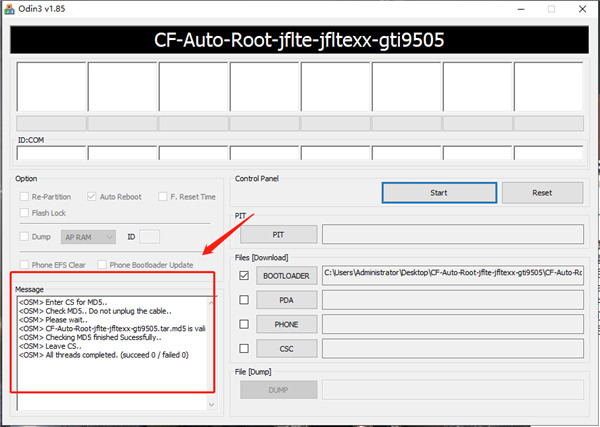Click the 'Do not unplug the cable' log line
This screenshot has height=427, width=600.
pos(95,311)
